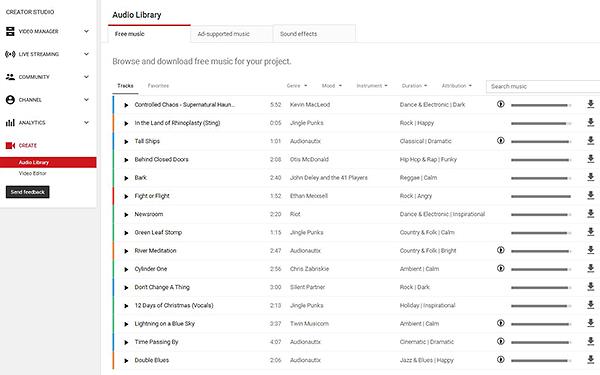This screenshot has height=375, width=600.
Task: Download In the Land of Rhinoplasty track
Action: [590, 122]
